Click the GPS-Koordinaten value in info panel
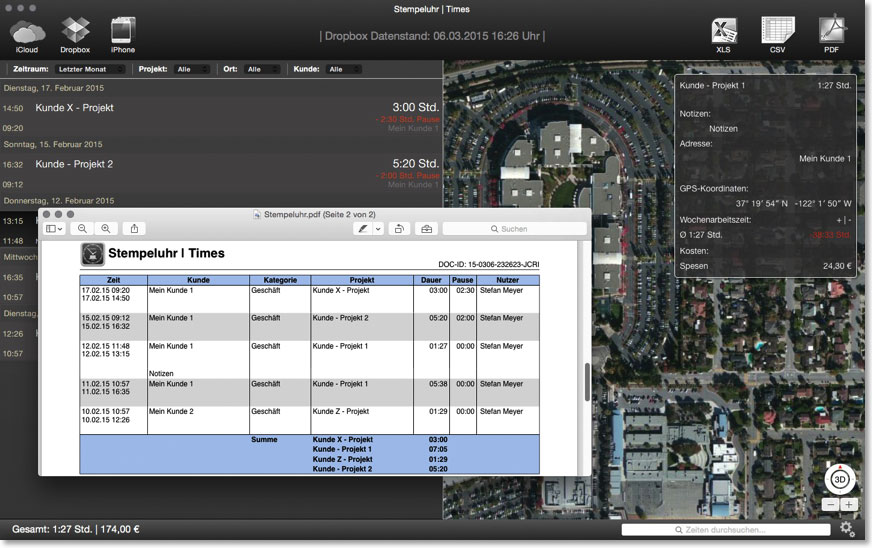The width and height of the screenshot is (872, 548). [x=794, y=204]
